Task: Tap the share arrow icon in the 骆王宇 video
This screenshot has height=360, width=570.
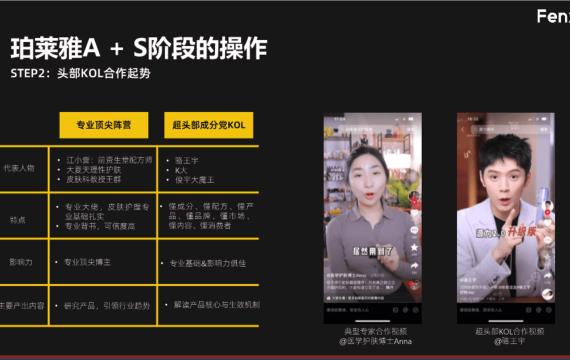Action: 547,275
